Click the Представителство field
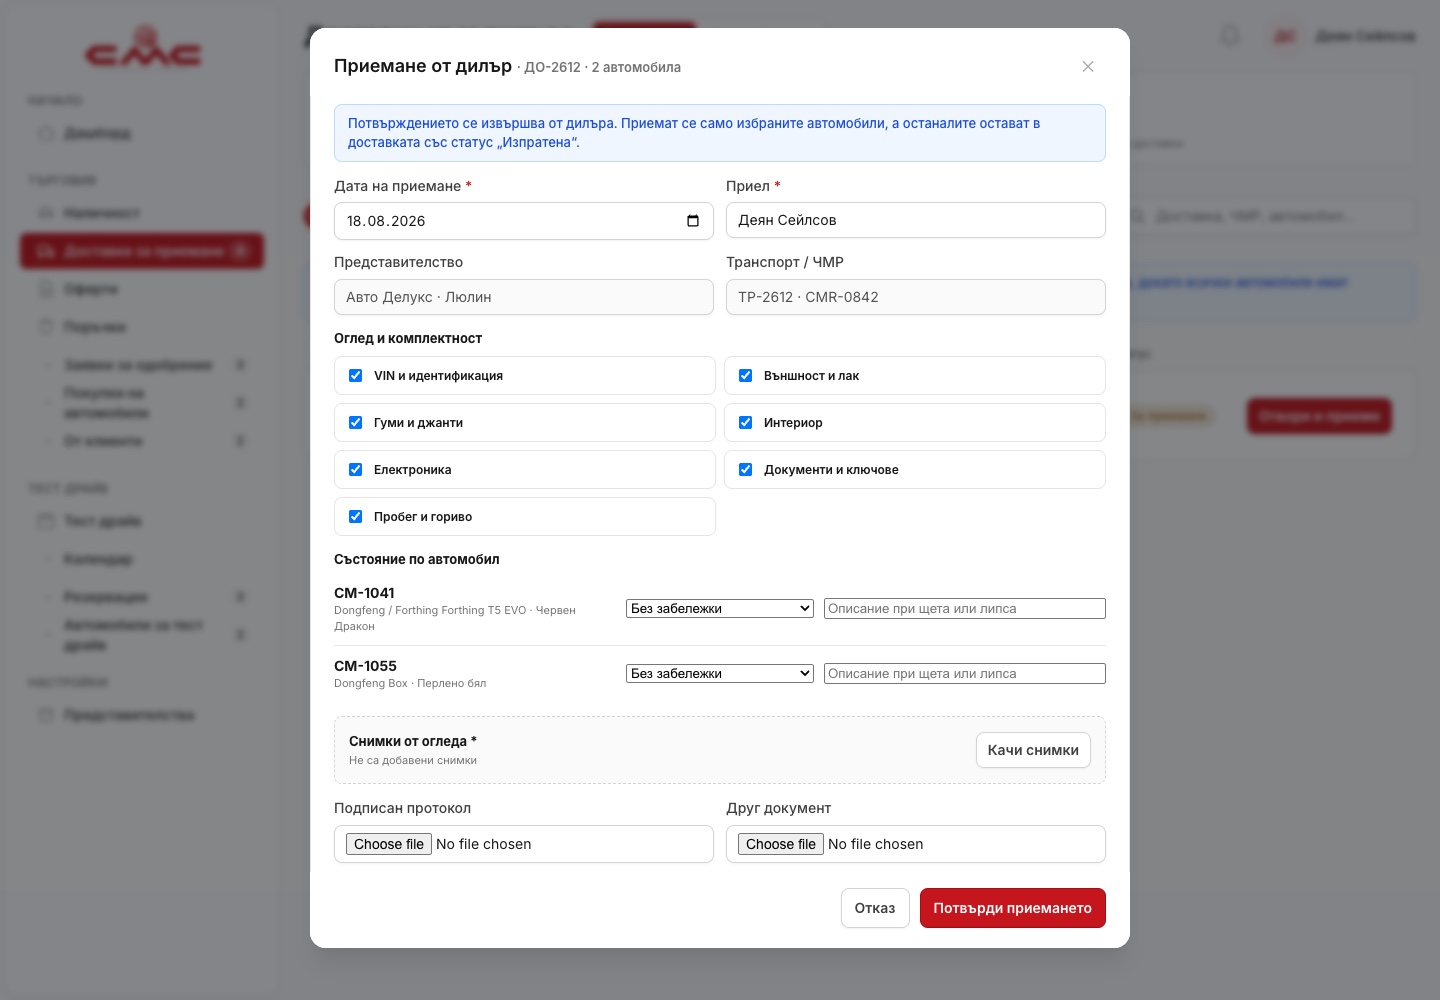This screenshot has height=1000, width=1440. (524, 297)
